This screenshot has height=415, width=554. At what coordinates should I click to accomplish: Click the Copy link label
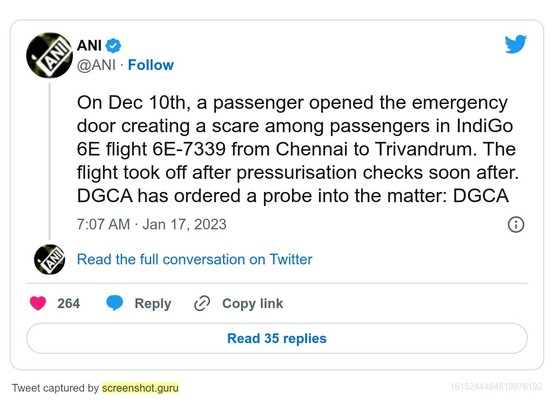click(x=253, y=304)
